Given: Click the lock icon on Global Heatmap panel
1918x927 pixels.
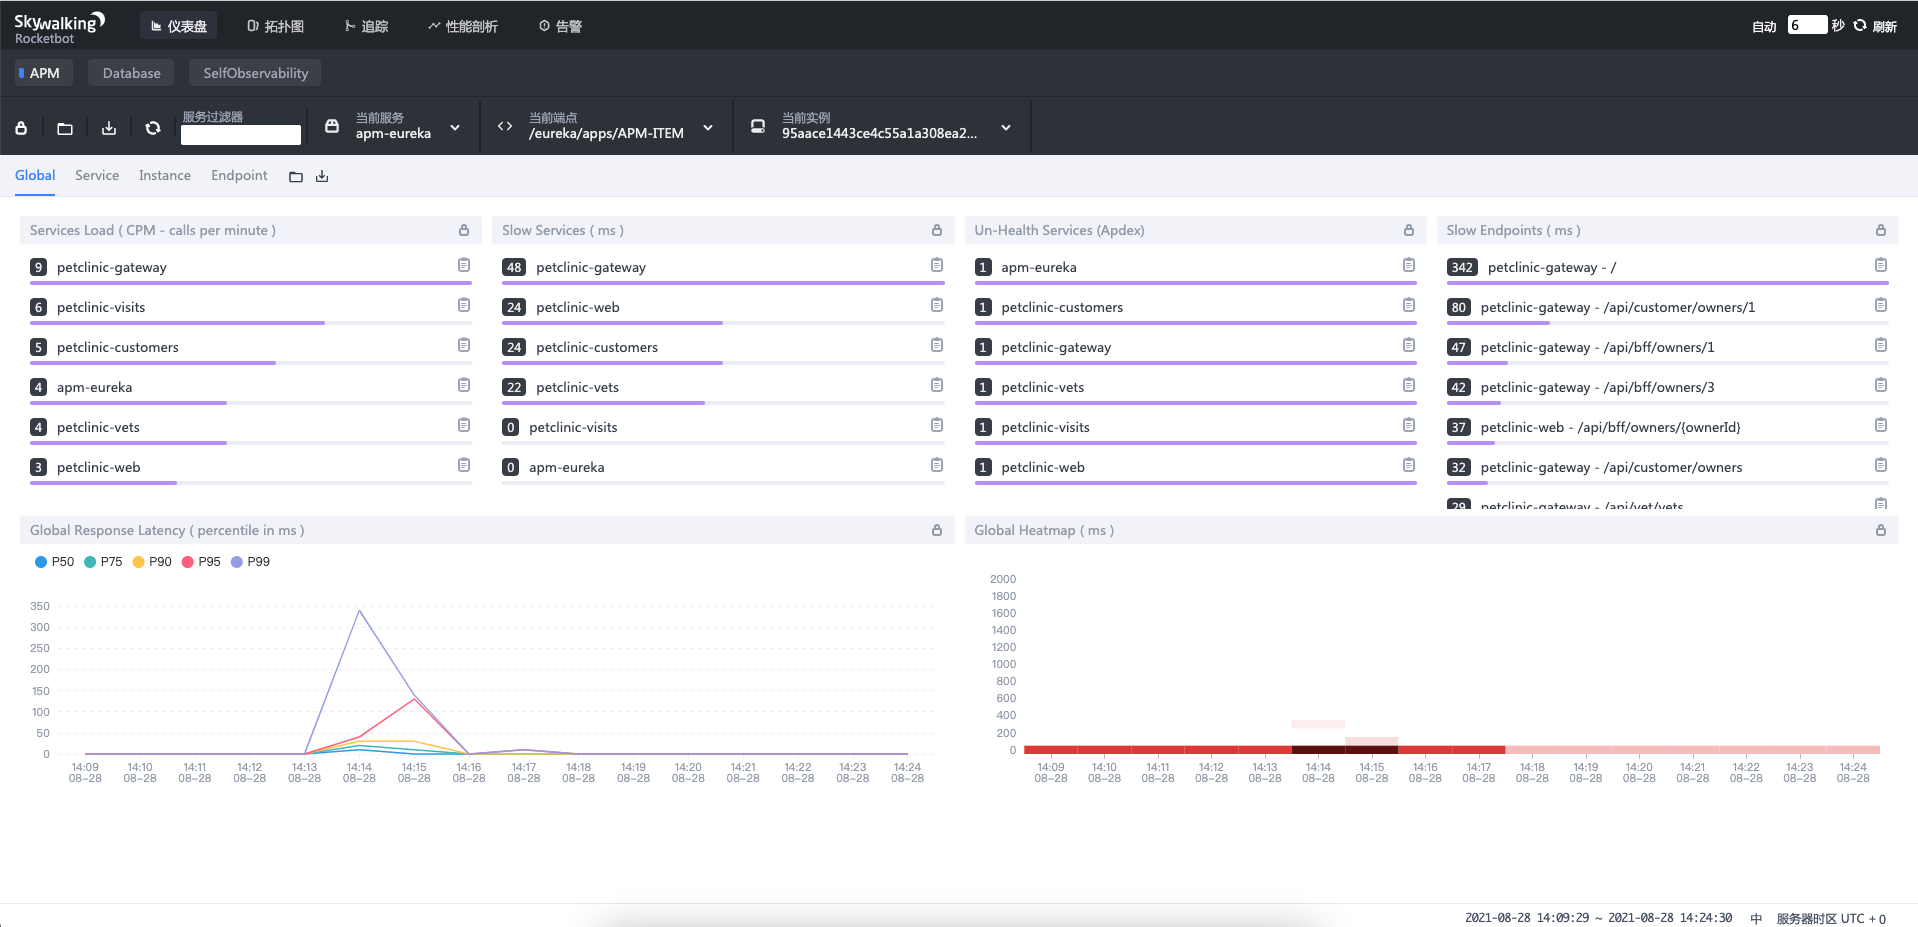Looking at the screenshot, I should pyautogui.click(x=1880, y=530).
